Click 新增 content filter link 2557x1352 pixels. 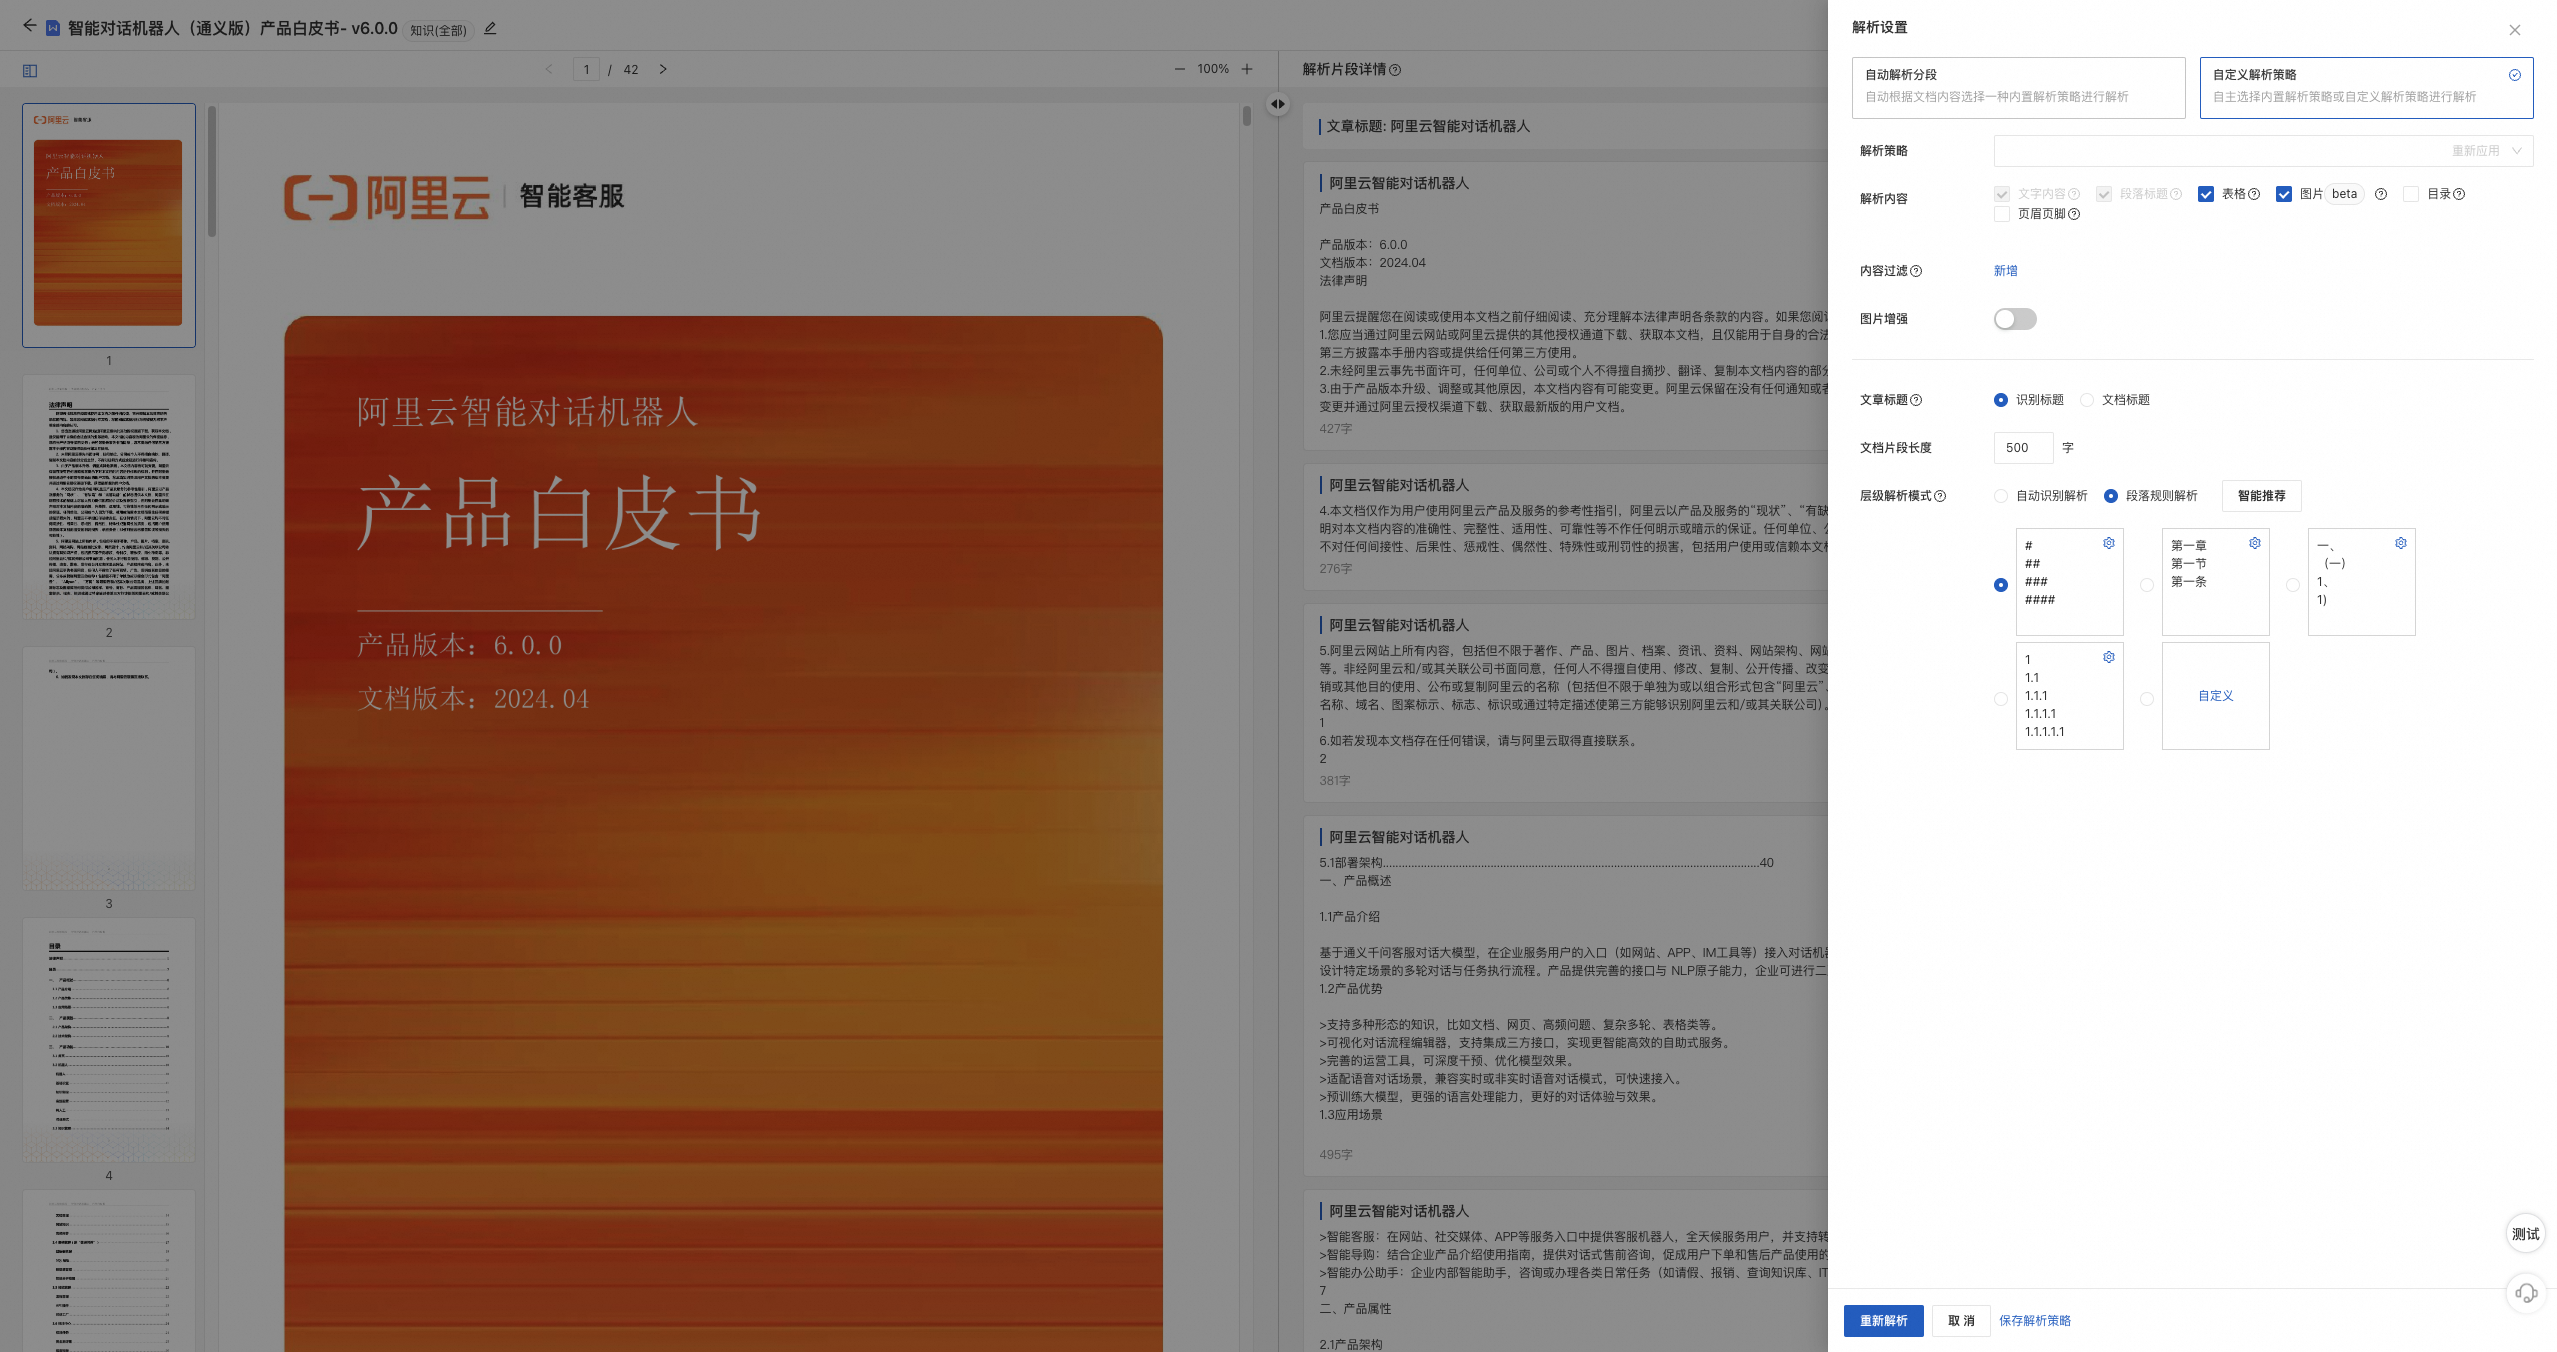click(x=2005, y=271)
